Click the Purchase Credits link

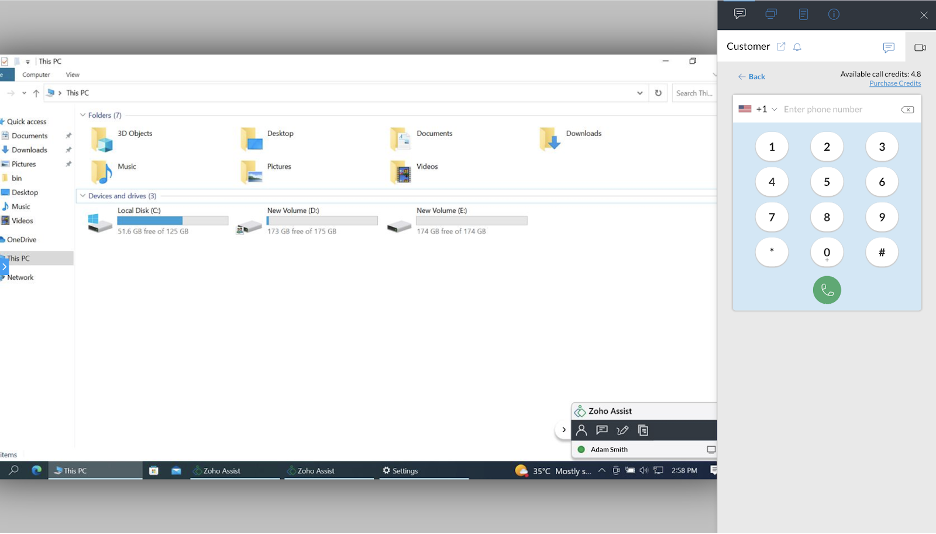point(895,84)
